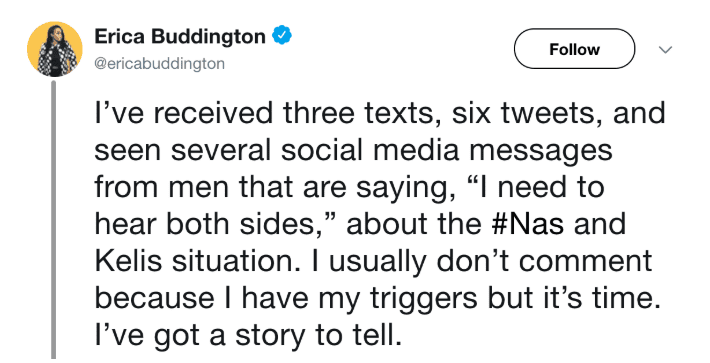Click the Erica Buddington display name
The height and width of the screenshot is (363, 710).
(x=180, y=36)
